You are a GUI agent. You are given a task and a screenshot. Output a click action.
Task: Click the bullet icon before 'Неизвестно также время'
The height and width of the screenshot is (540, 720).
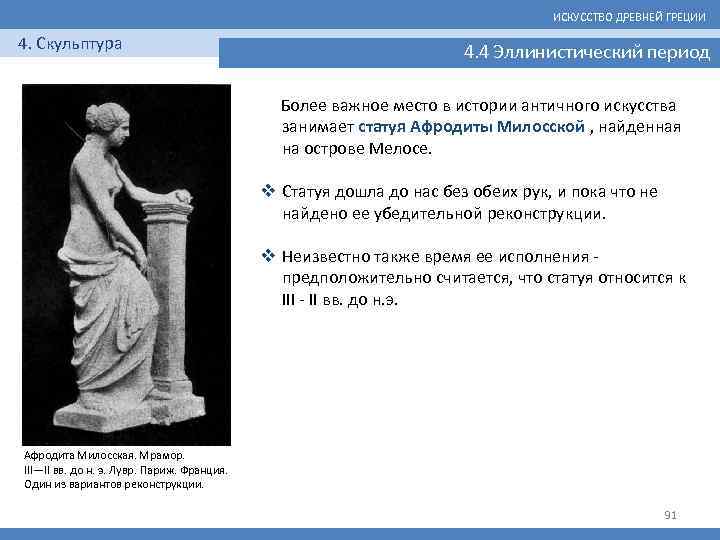point(268,255)
